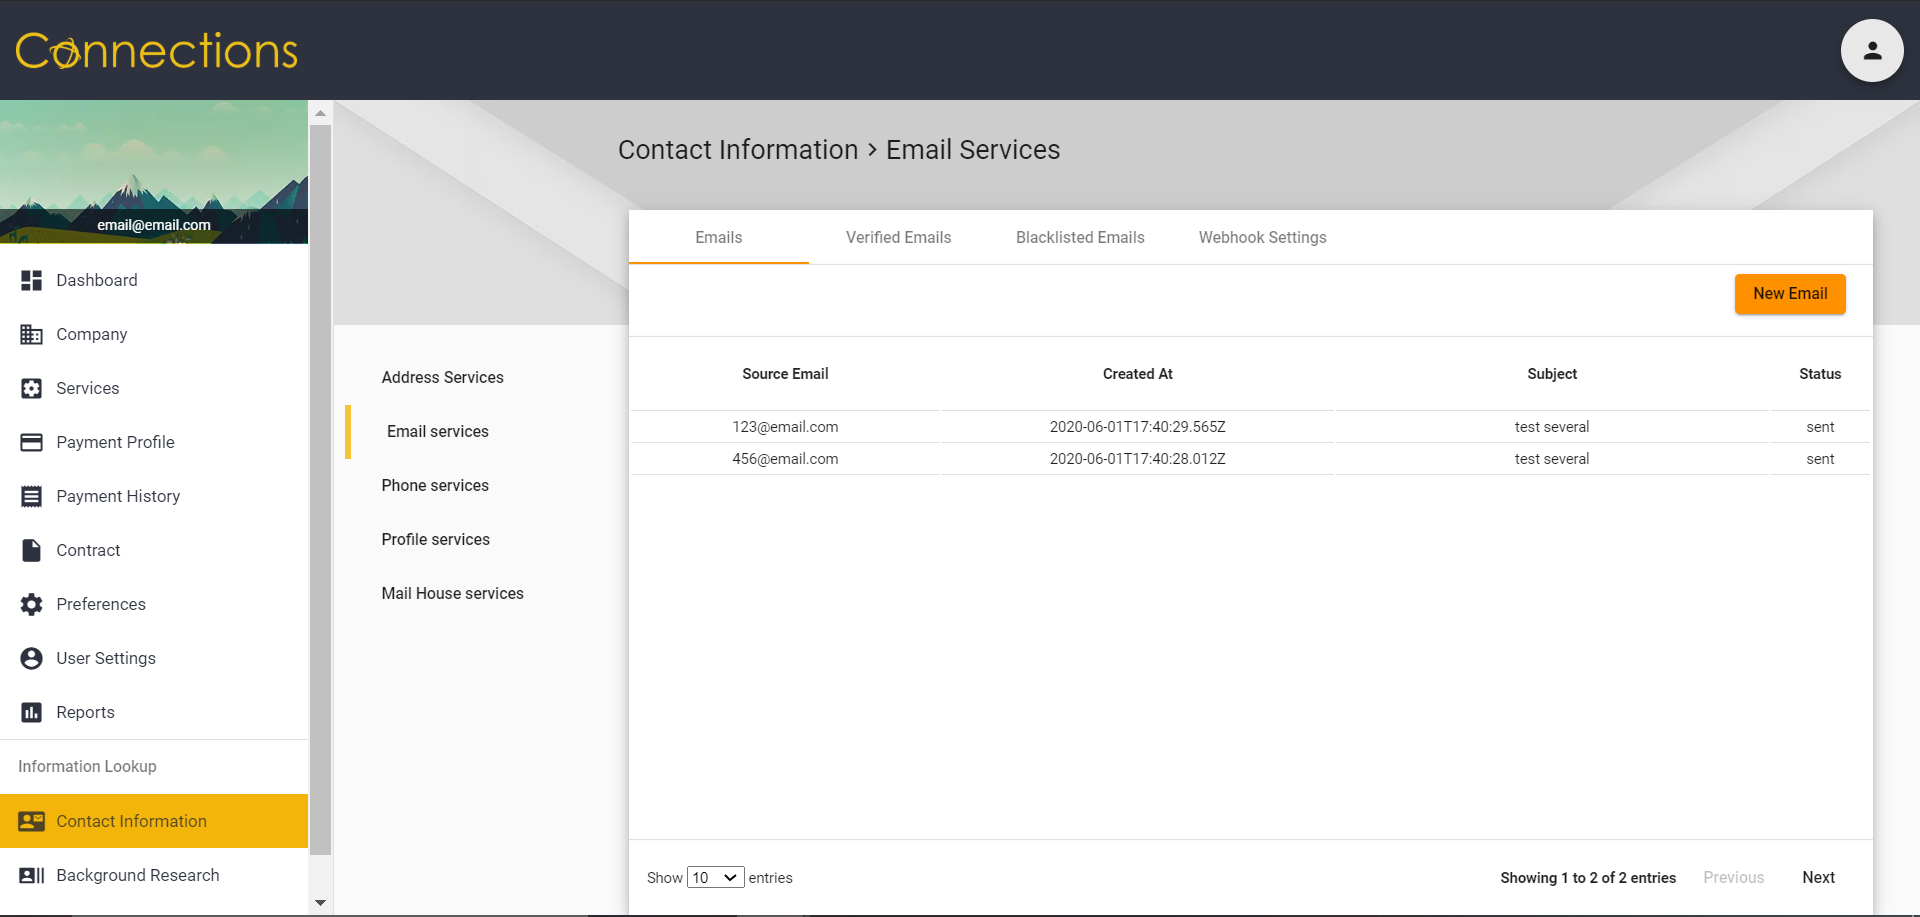Click the Services icon in sidebar

pyautogui.click(x=31, y=388)
